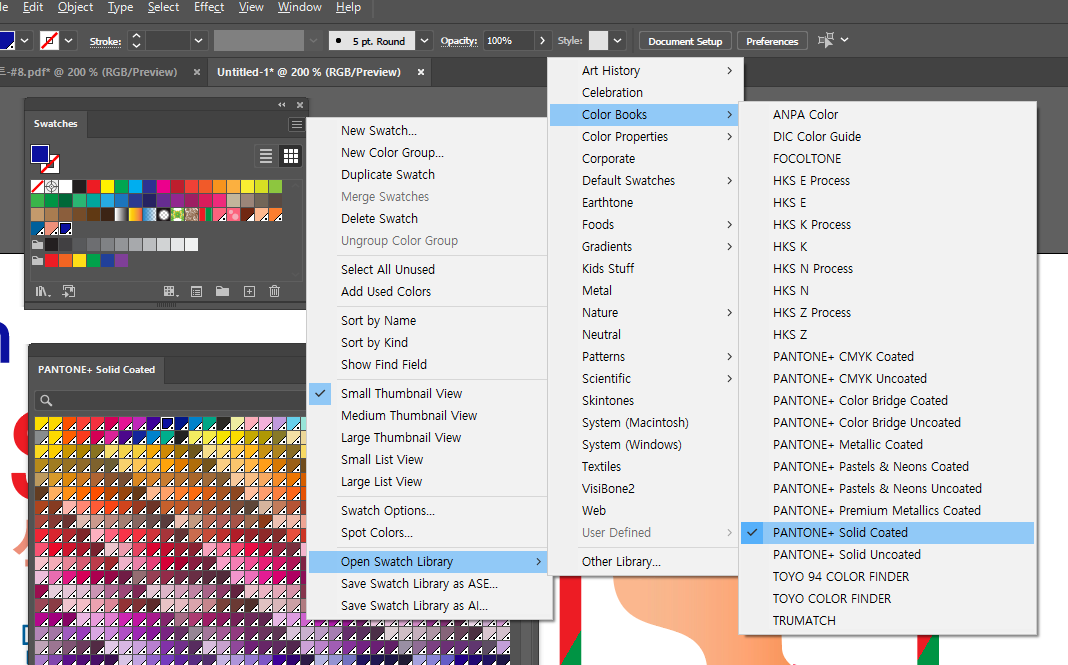
Task: Open brush definition 5 pt. Round dropdown
Action: click(424, 41)
